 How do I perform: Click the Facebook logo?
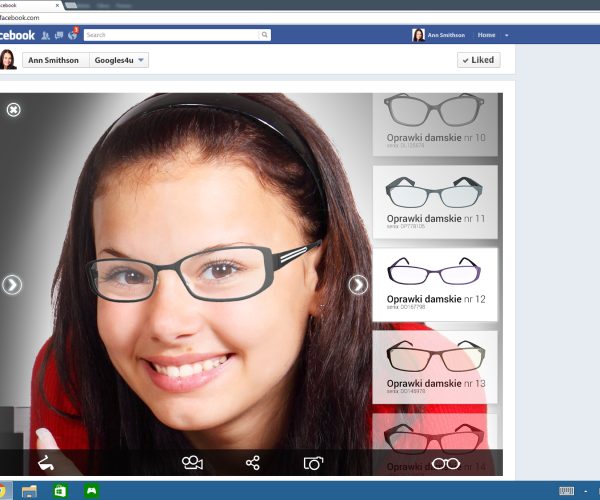pos(17,35)
